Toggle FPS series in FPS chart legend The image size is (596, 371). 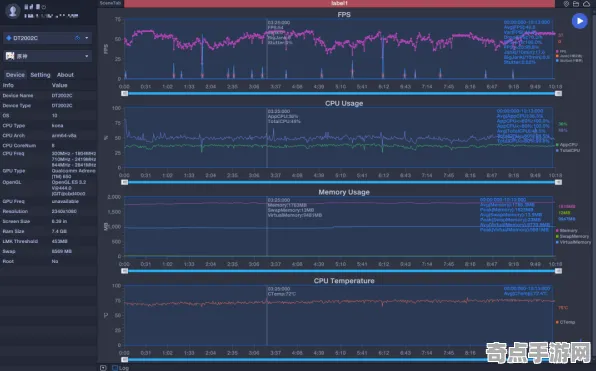(x=561, y=51)
